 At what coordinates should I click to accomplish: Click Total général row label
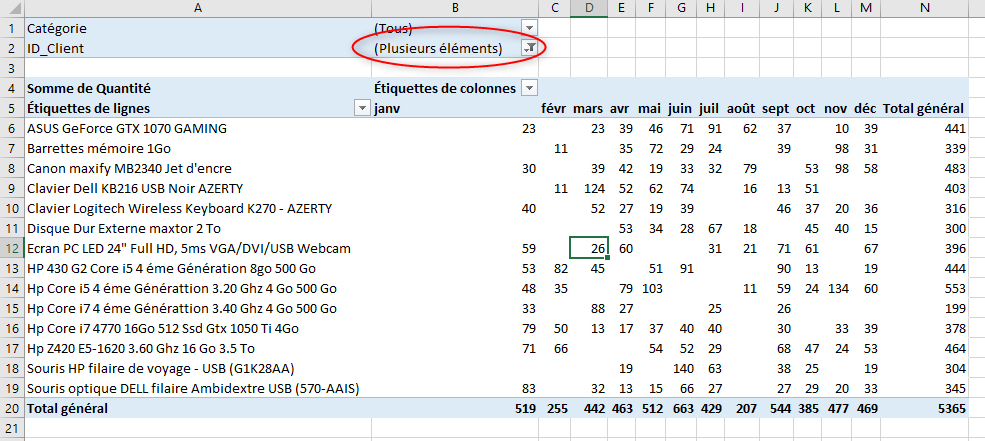(x=67, y=408)
